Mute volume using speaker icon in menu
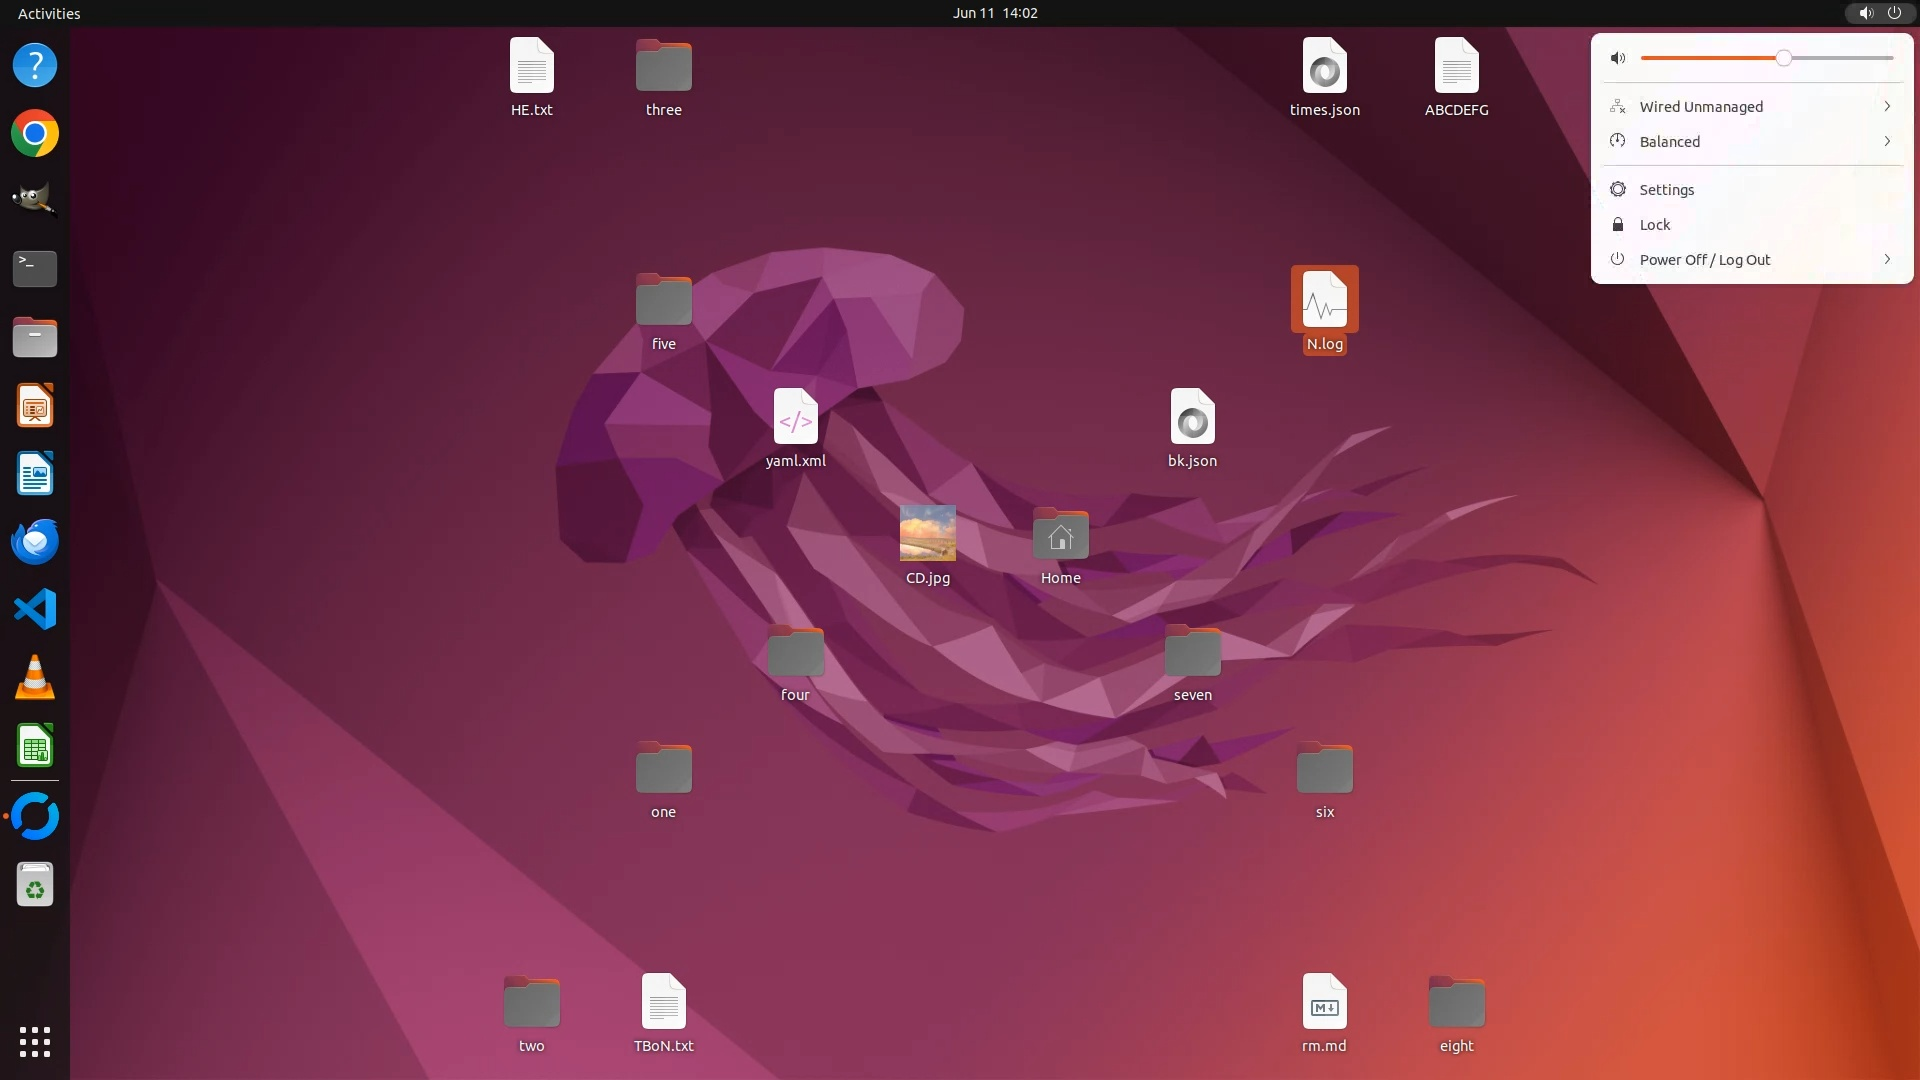 (1618, 58)
